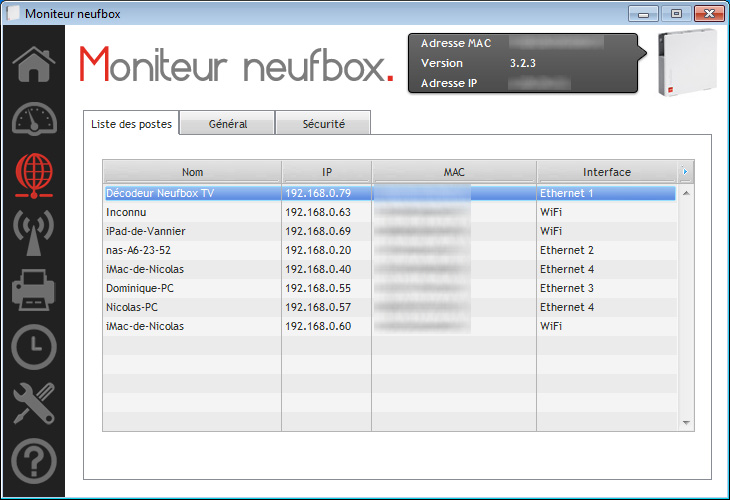The height and width of the screenshot is (500, 730).
Task: Open the clock history icon
Action: coord(33,347)
